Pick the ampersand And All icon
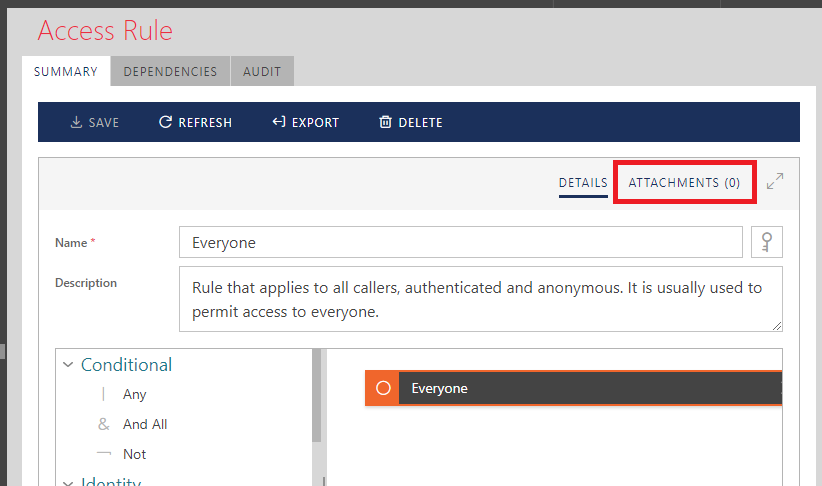The image size is (822, 486). 104,424
